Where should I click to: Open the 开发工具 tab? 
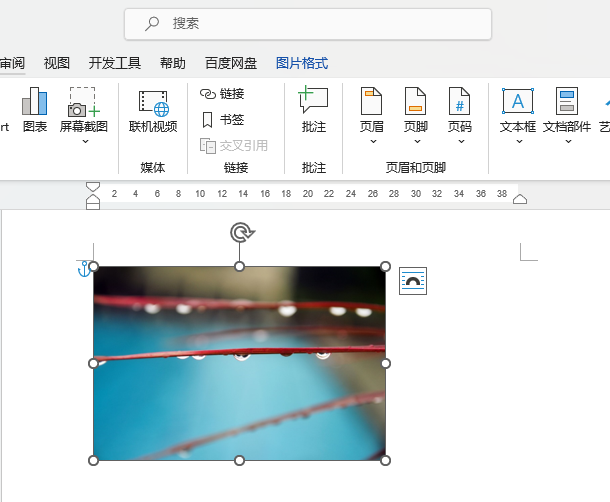tap(115, 63)
